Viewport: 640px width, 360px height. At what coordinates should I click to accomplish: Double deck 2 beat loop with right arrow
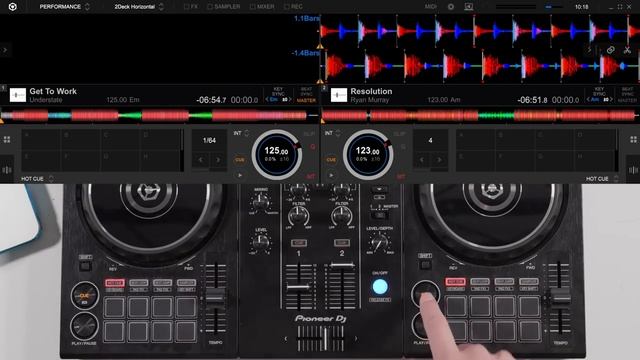[x=439, y=160]
